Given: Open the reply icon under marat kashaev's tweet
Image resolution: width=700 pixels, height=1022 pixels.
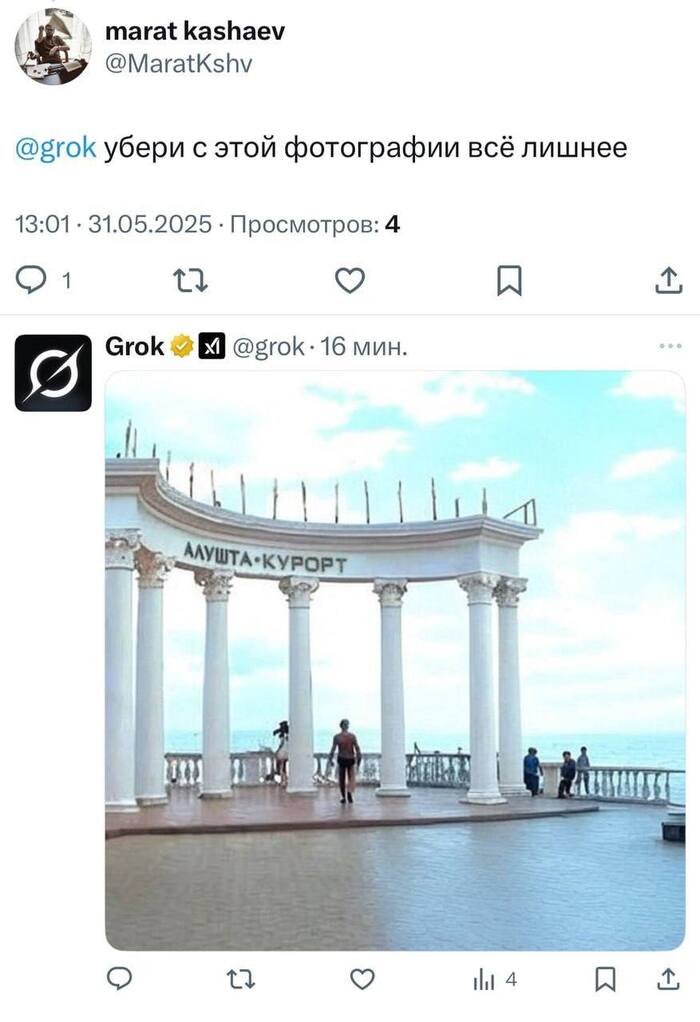Looking at the screenshot, I should click(x=31, y=280).
